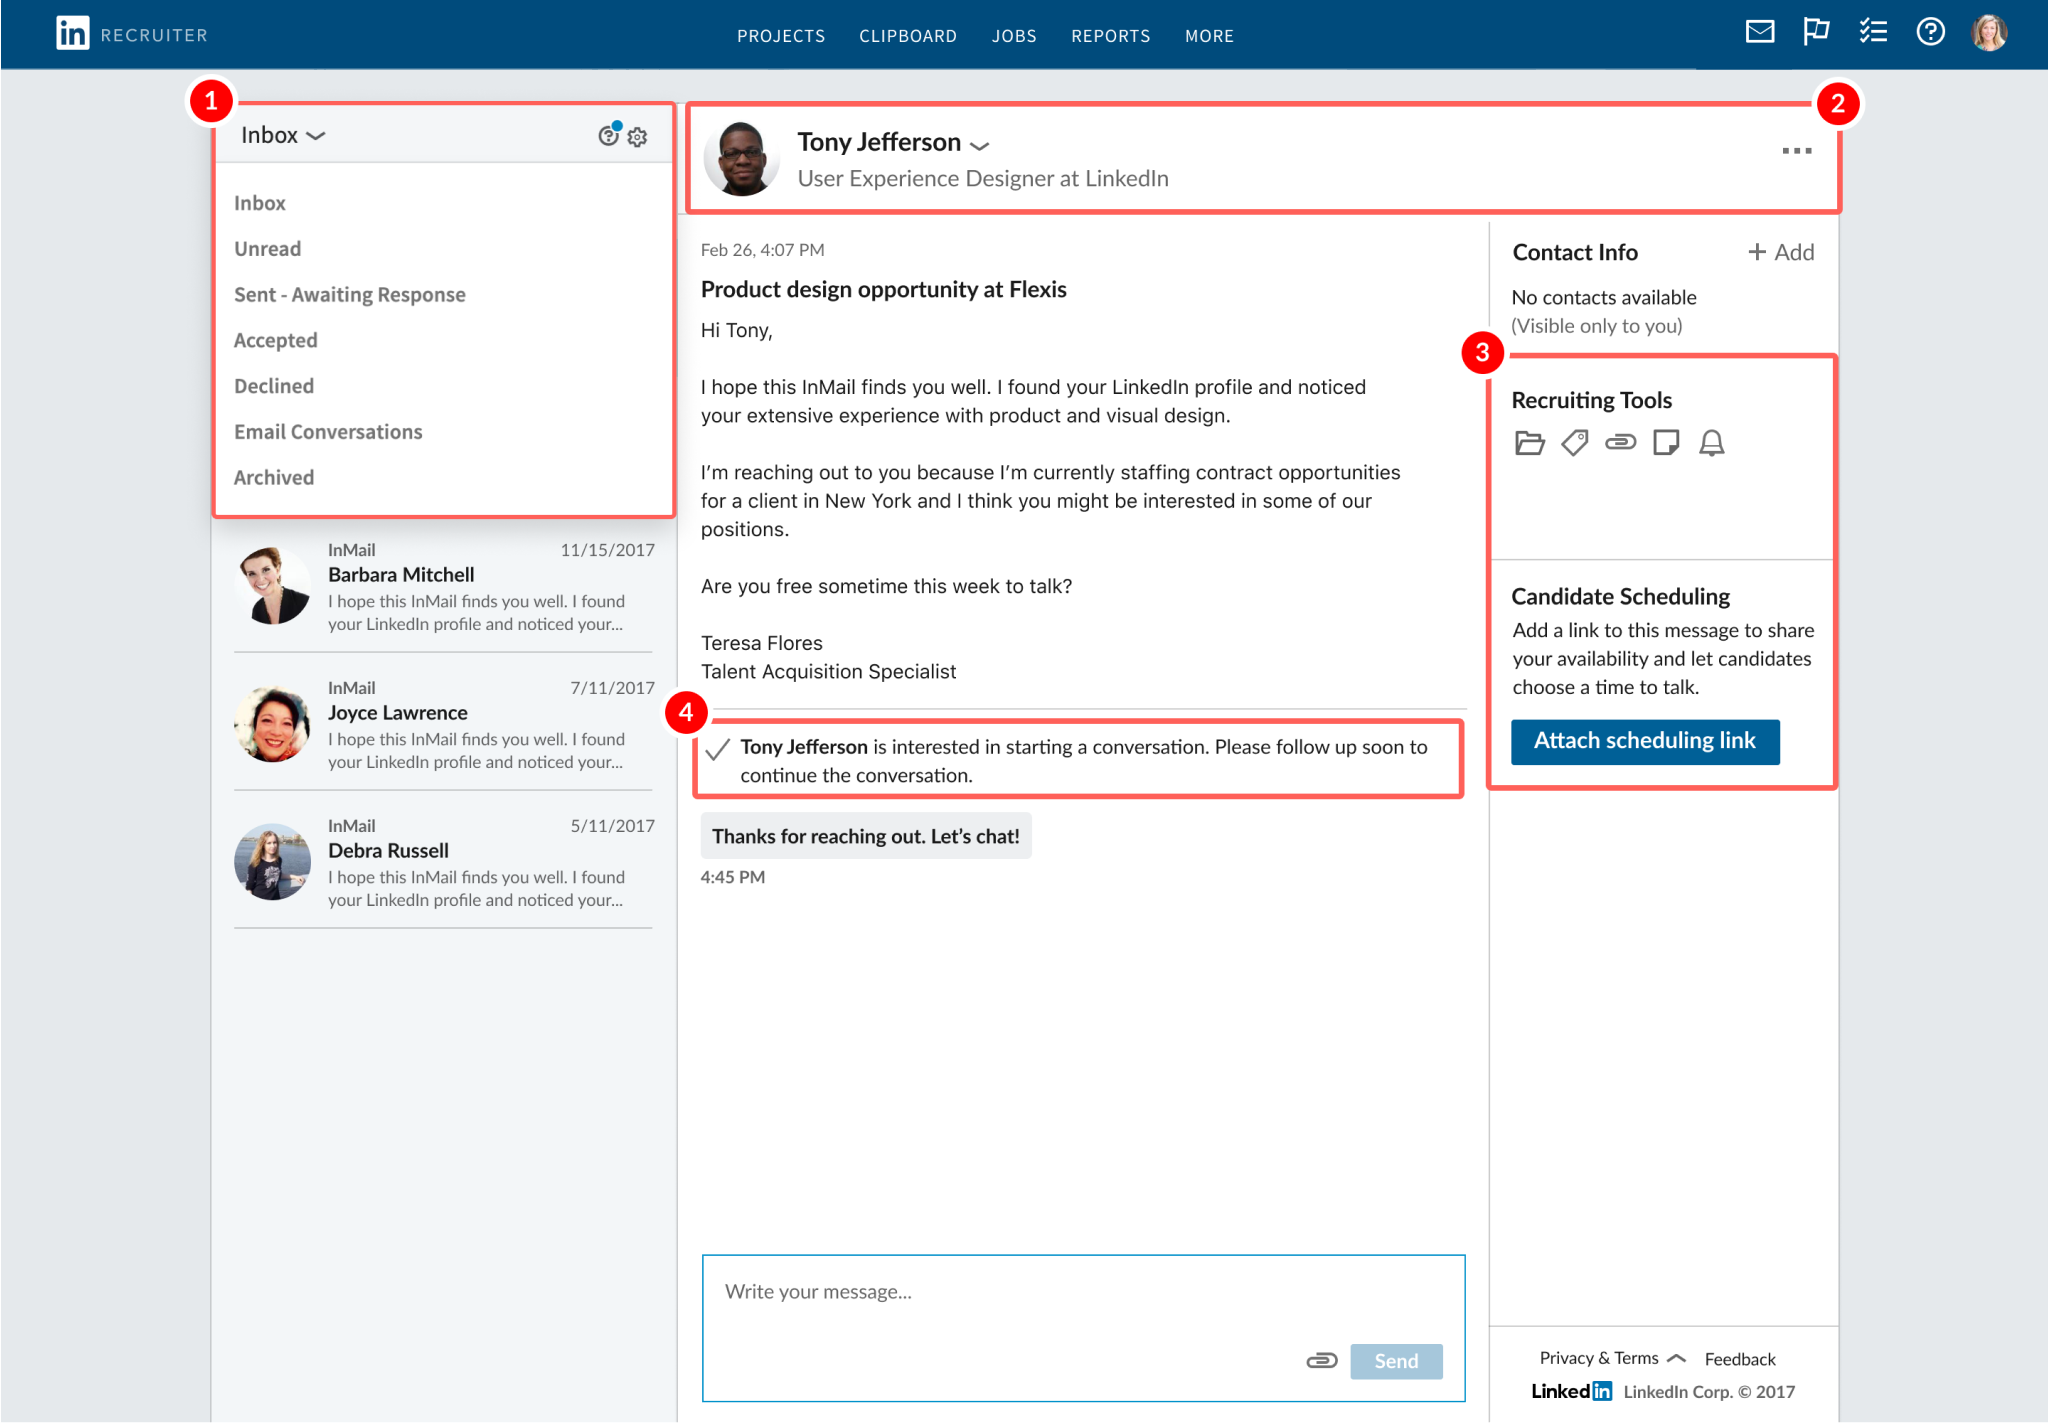Select Sent - Awaiting Response filter
This screenshot has width=2048, height=1423.
350,295
